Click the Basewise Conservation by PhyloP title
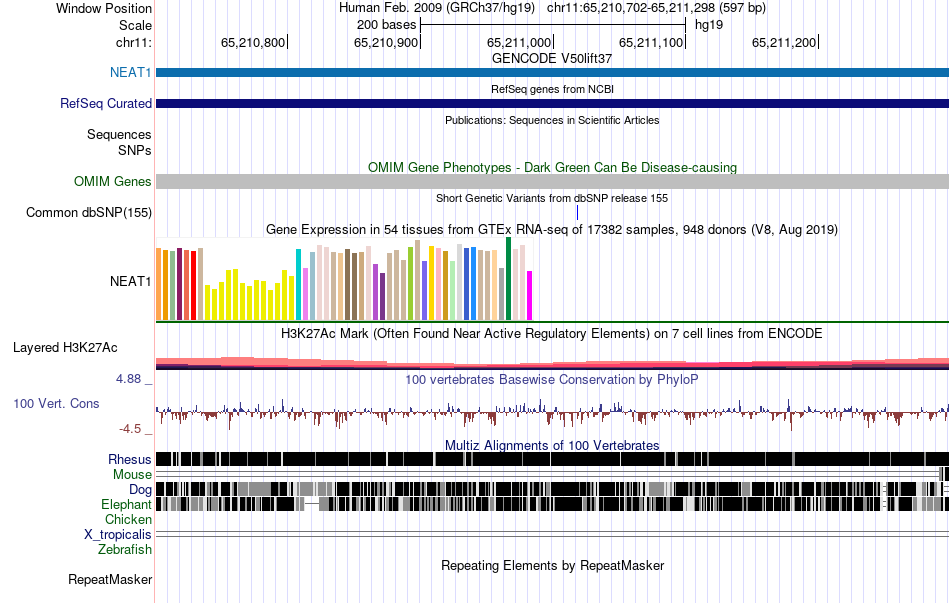 (552, 379)
